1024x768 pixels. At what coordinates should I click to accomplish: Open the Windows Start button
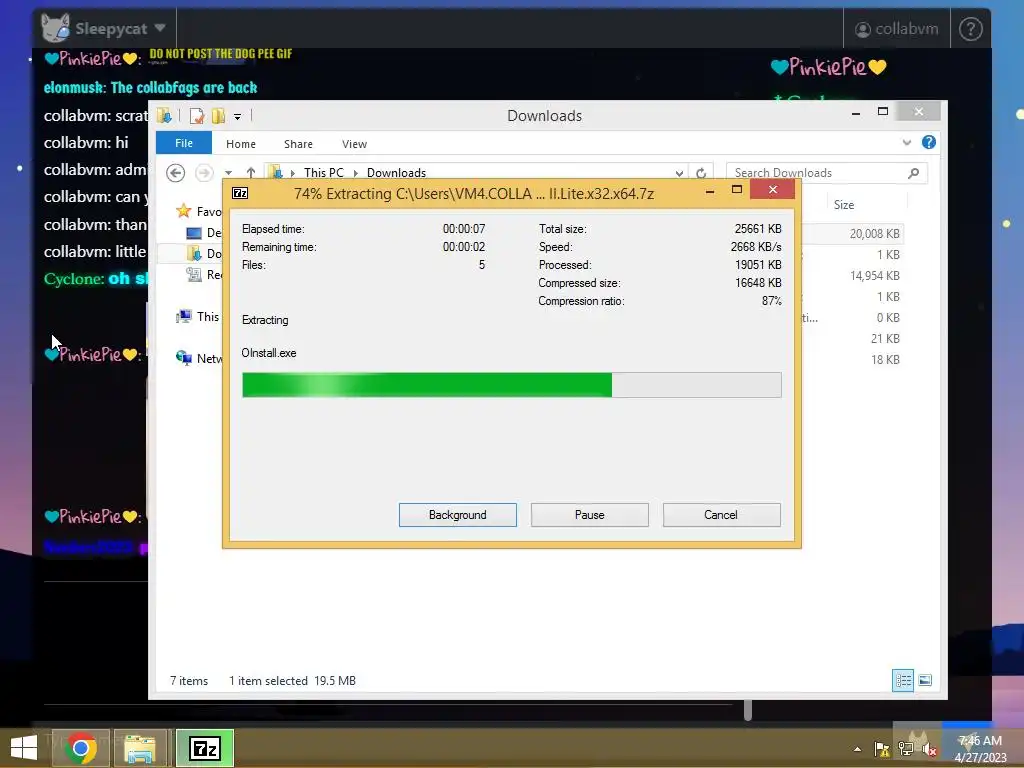24,748
